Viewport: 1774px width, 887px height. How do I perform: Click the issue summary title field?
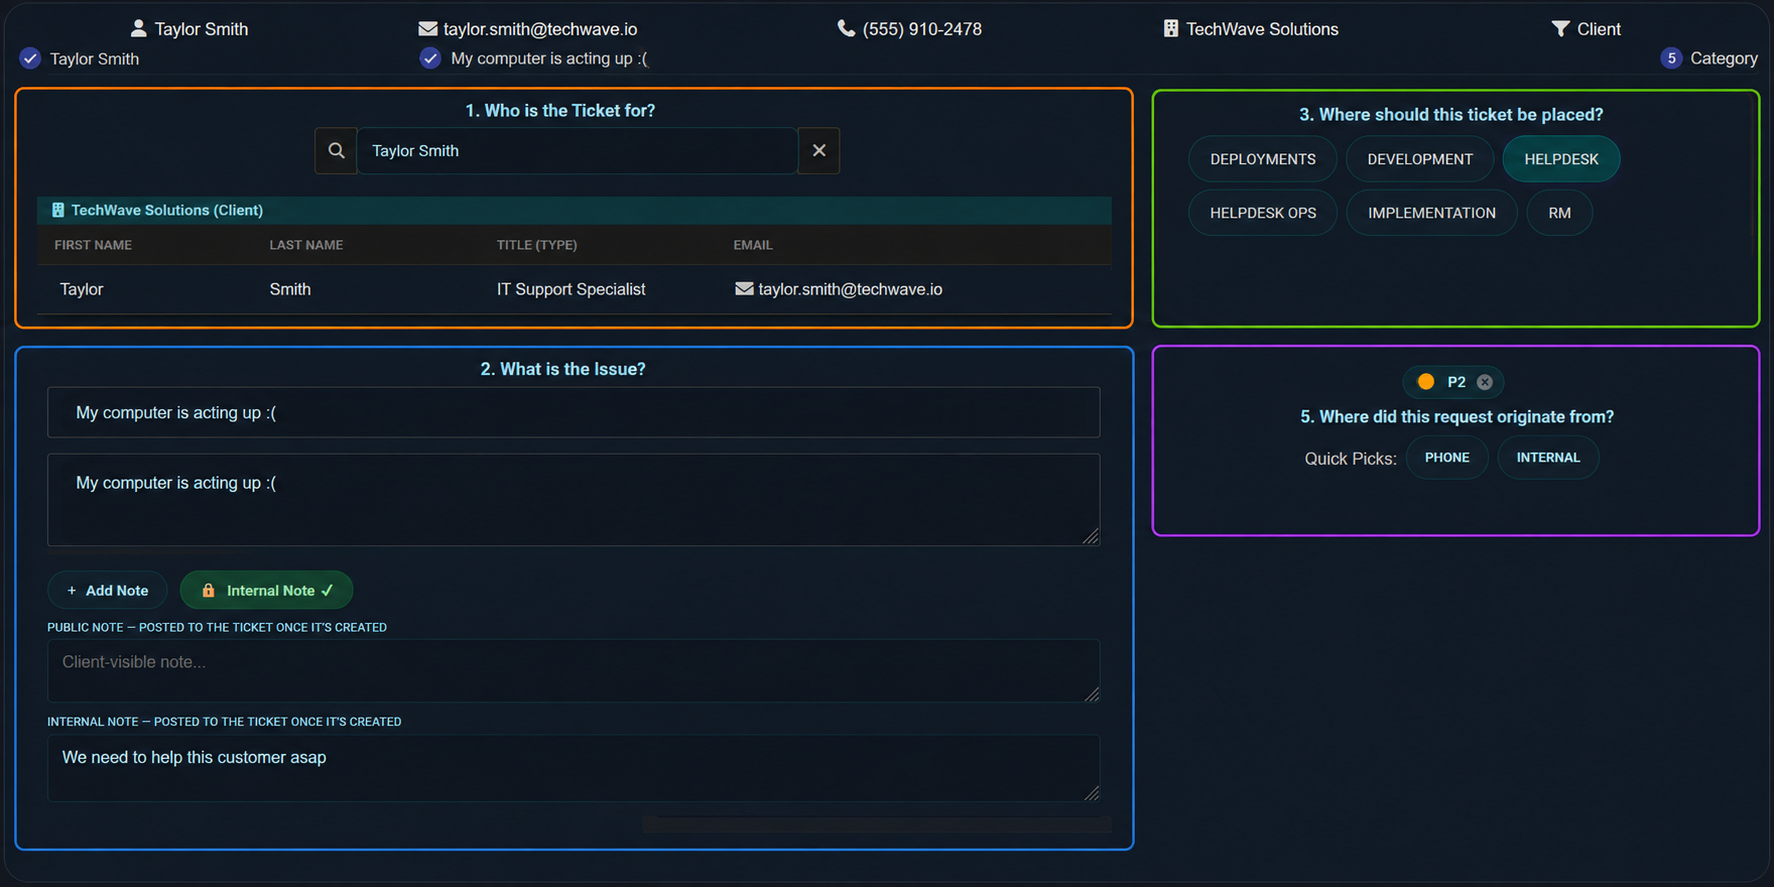coord(573,413)
